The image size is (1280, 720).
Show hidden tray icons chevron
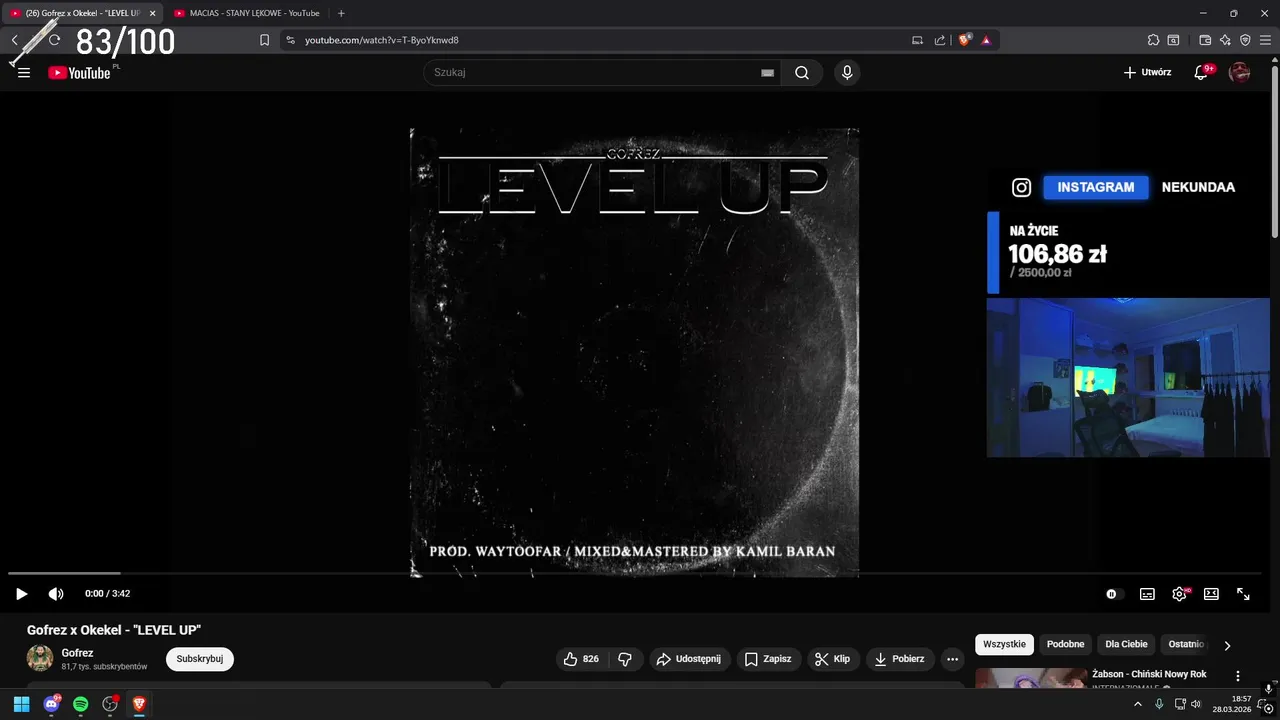1137,704
